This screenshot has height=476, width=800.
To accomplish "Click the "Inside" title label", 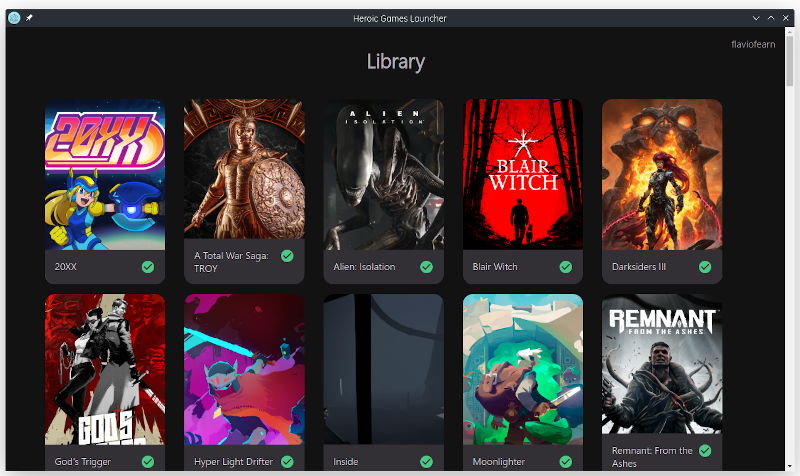I will [x=346, y=462].
